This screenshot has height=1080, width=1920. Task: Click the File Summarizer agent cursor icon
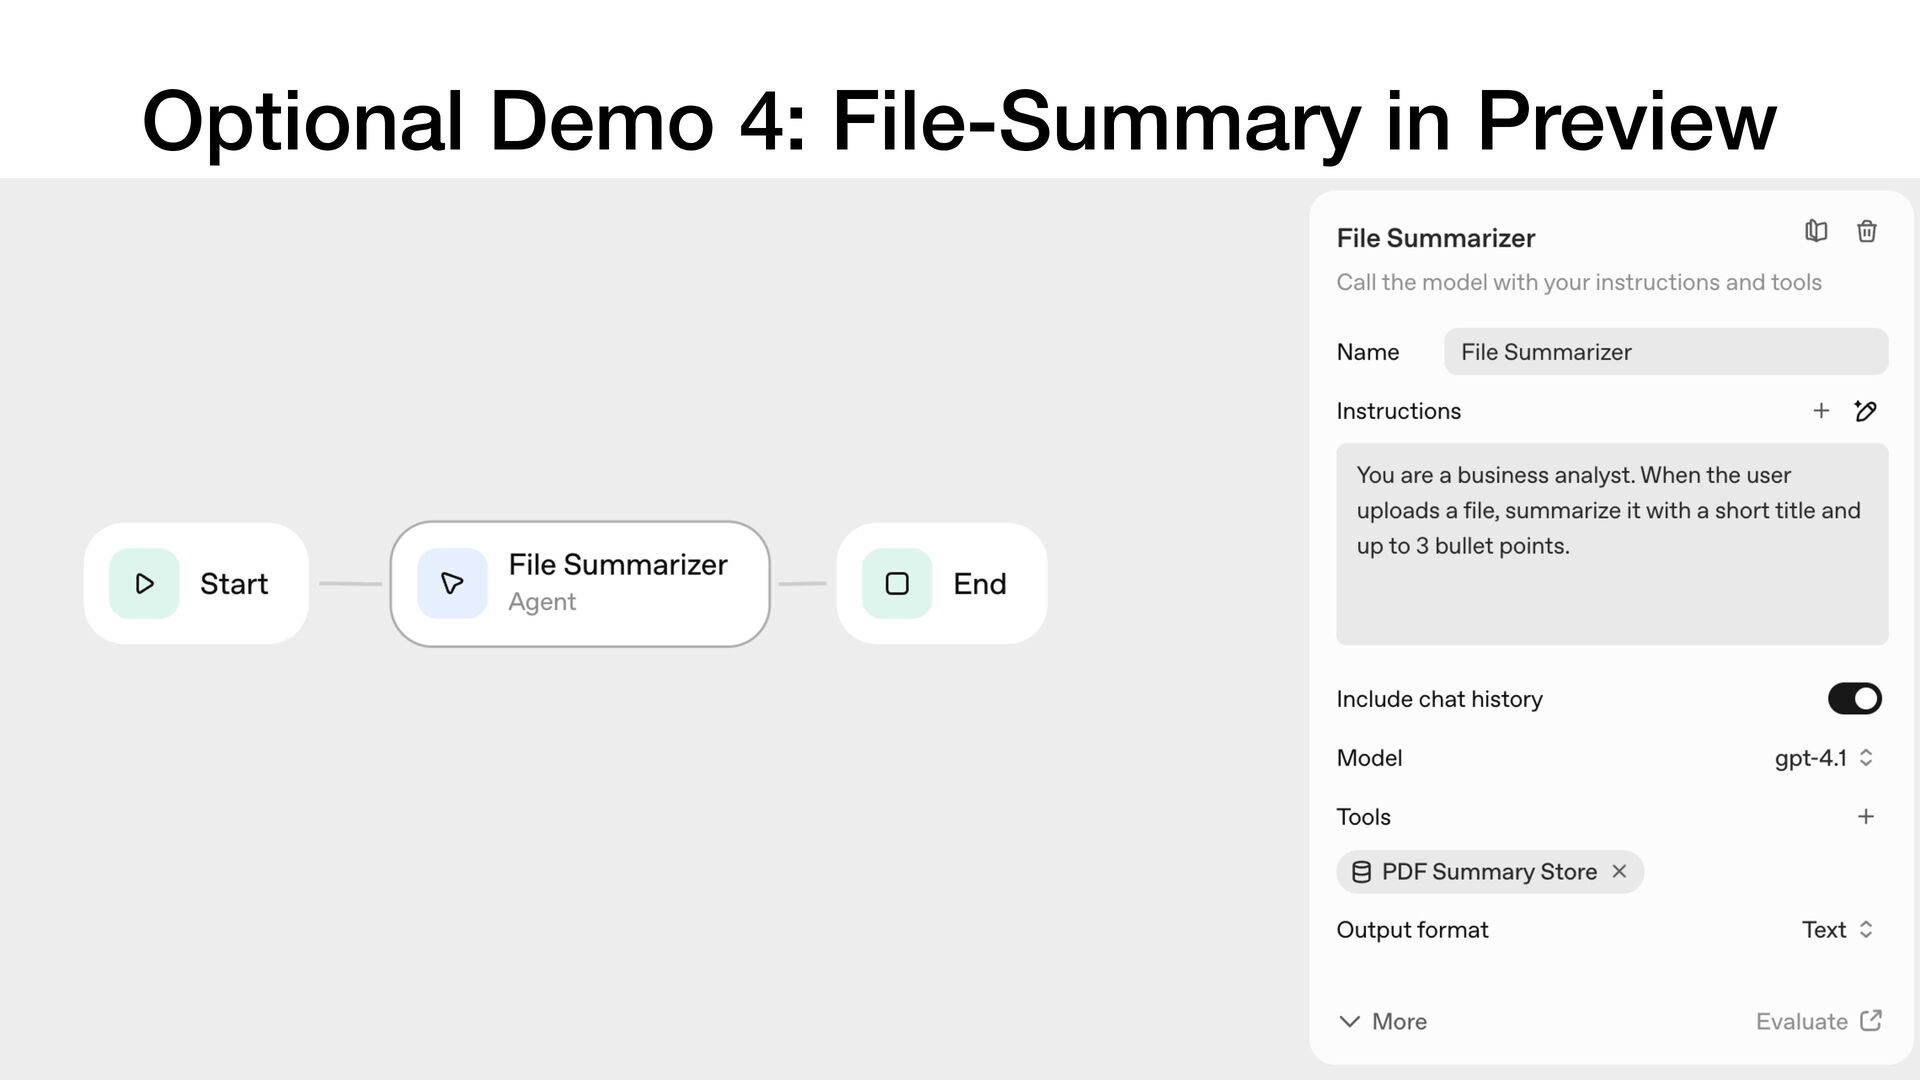click(452, 583)
